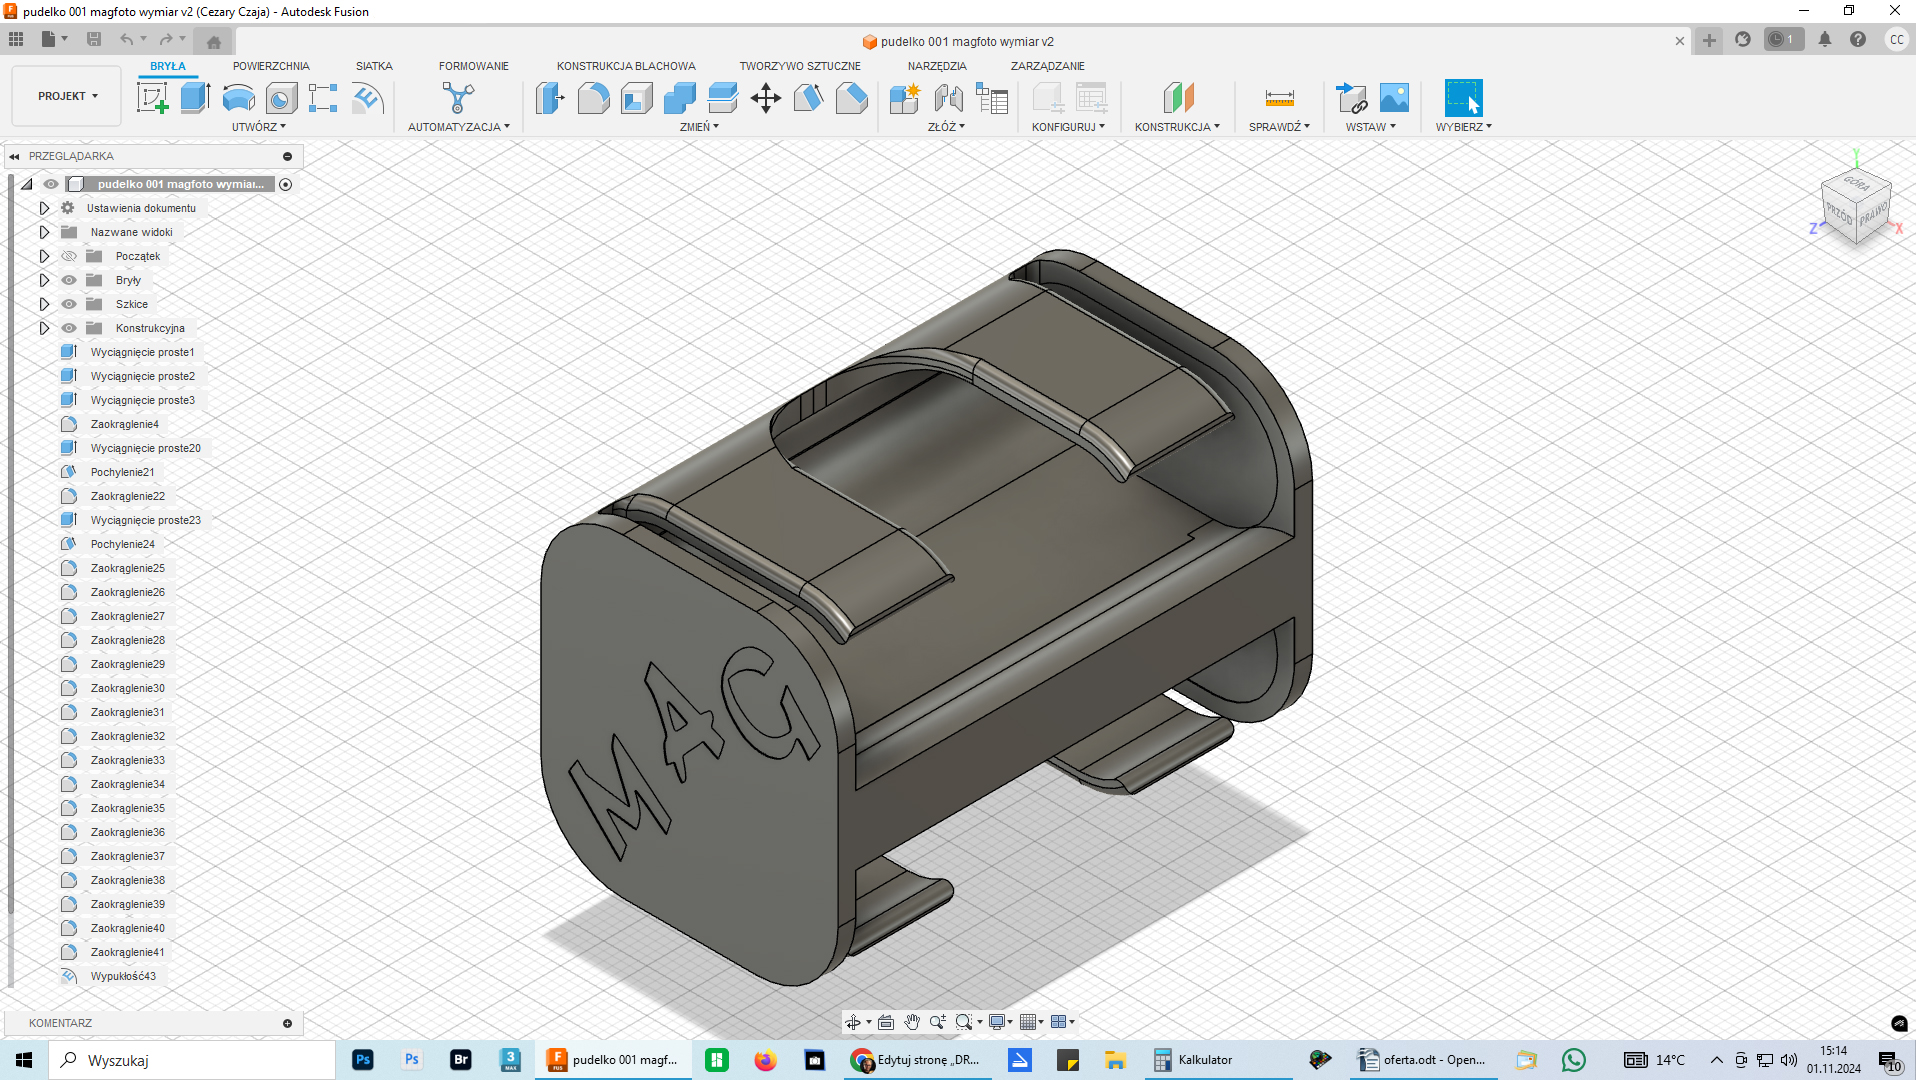Select the Rectangular Pattern tool
This screenshot has width=1916, height=1080.
[x=323, y=98]
